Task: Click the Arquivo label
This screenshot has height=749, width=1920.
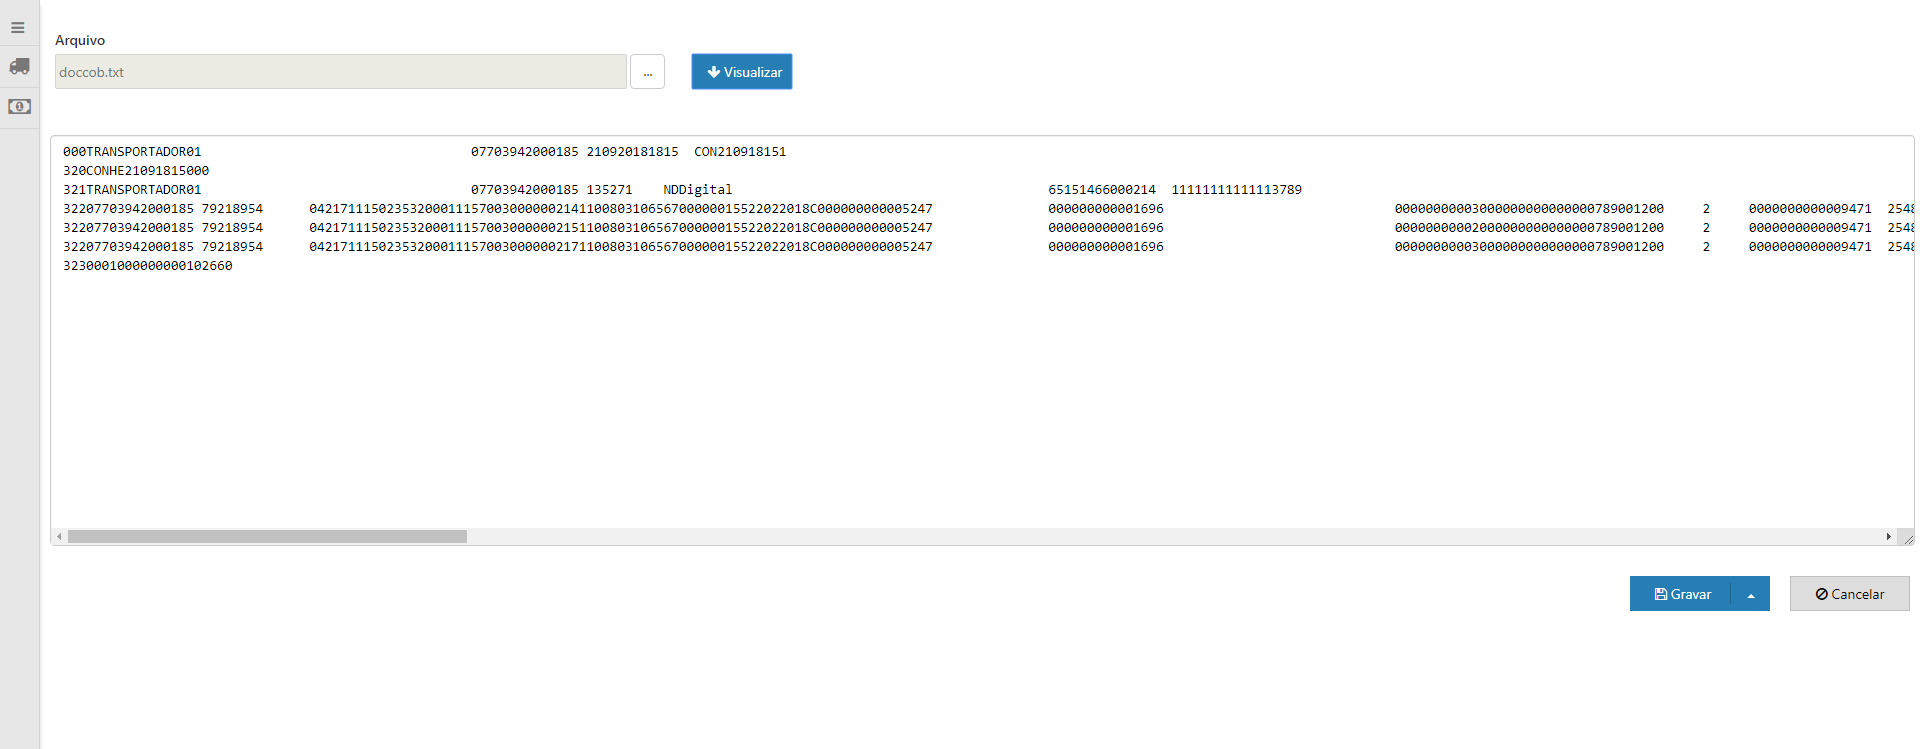Action: pyautogui.click(x=80, y=40)
